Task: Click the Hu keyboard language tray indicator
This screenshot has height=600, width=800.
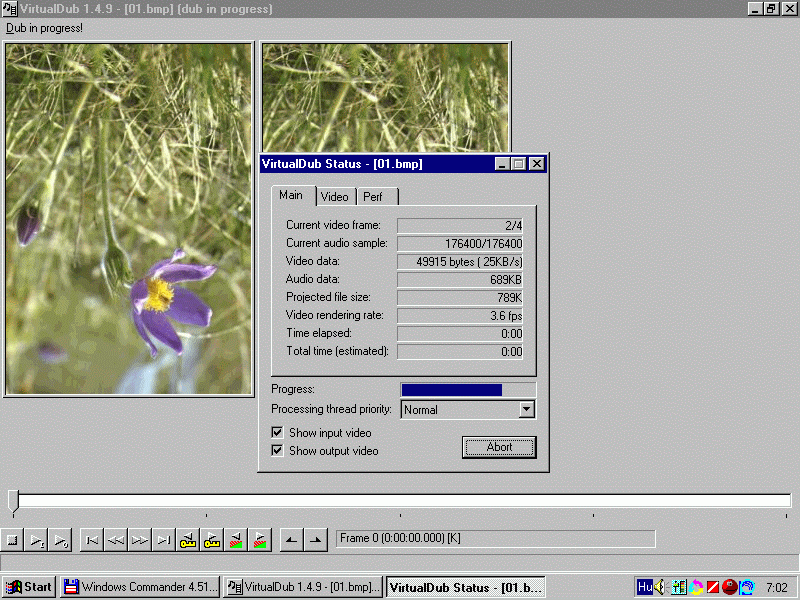Action: (x=644, y=587)
